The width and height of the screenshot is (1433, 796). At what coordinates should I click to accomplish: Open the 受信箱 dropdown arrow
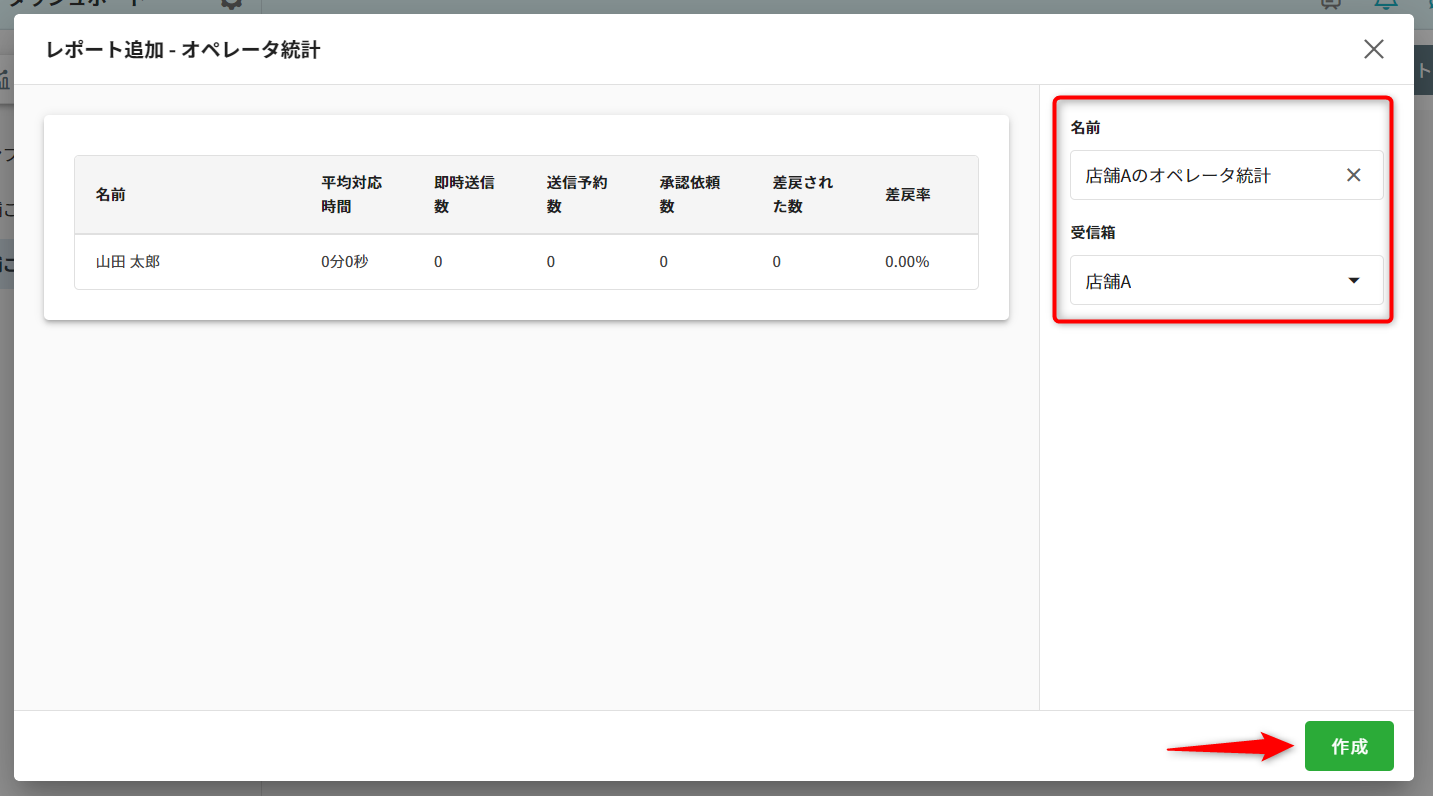[x=1354, y=281]
